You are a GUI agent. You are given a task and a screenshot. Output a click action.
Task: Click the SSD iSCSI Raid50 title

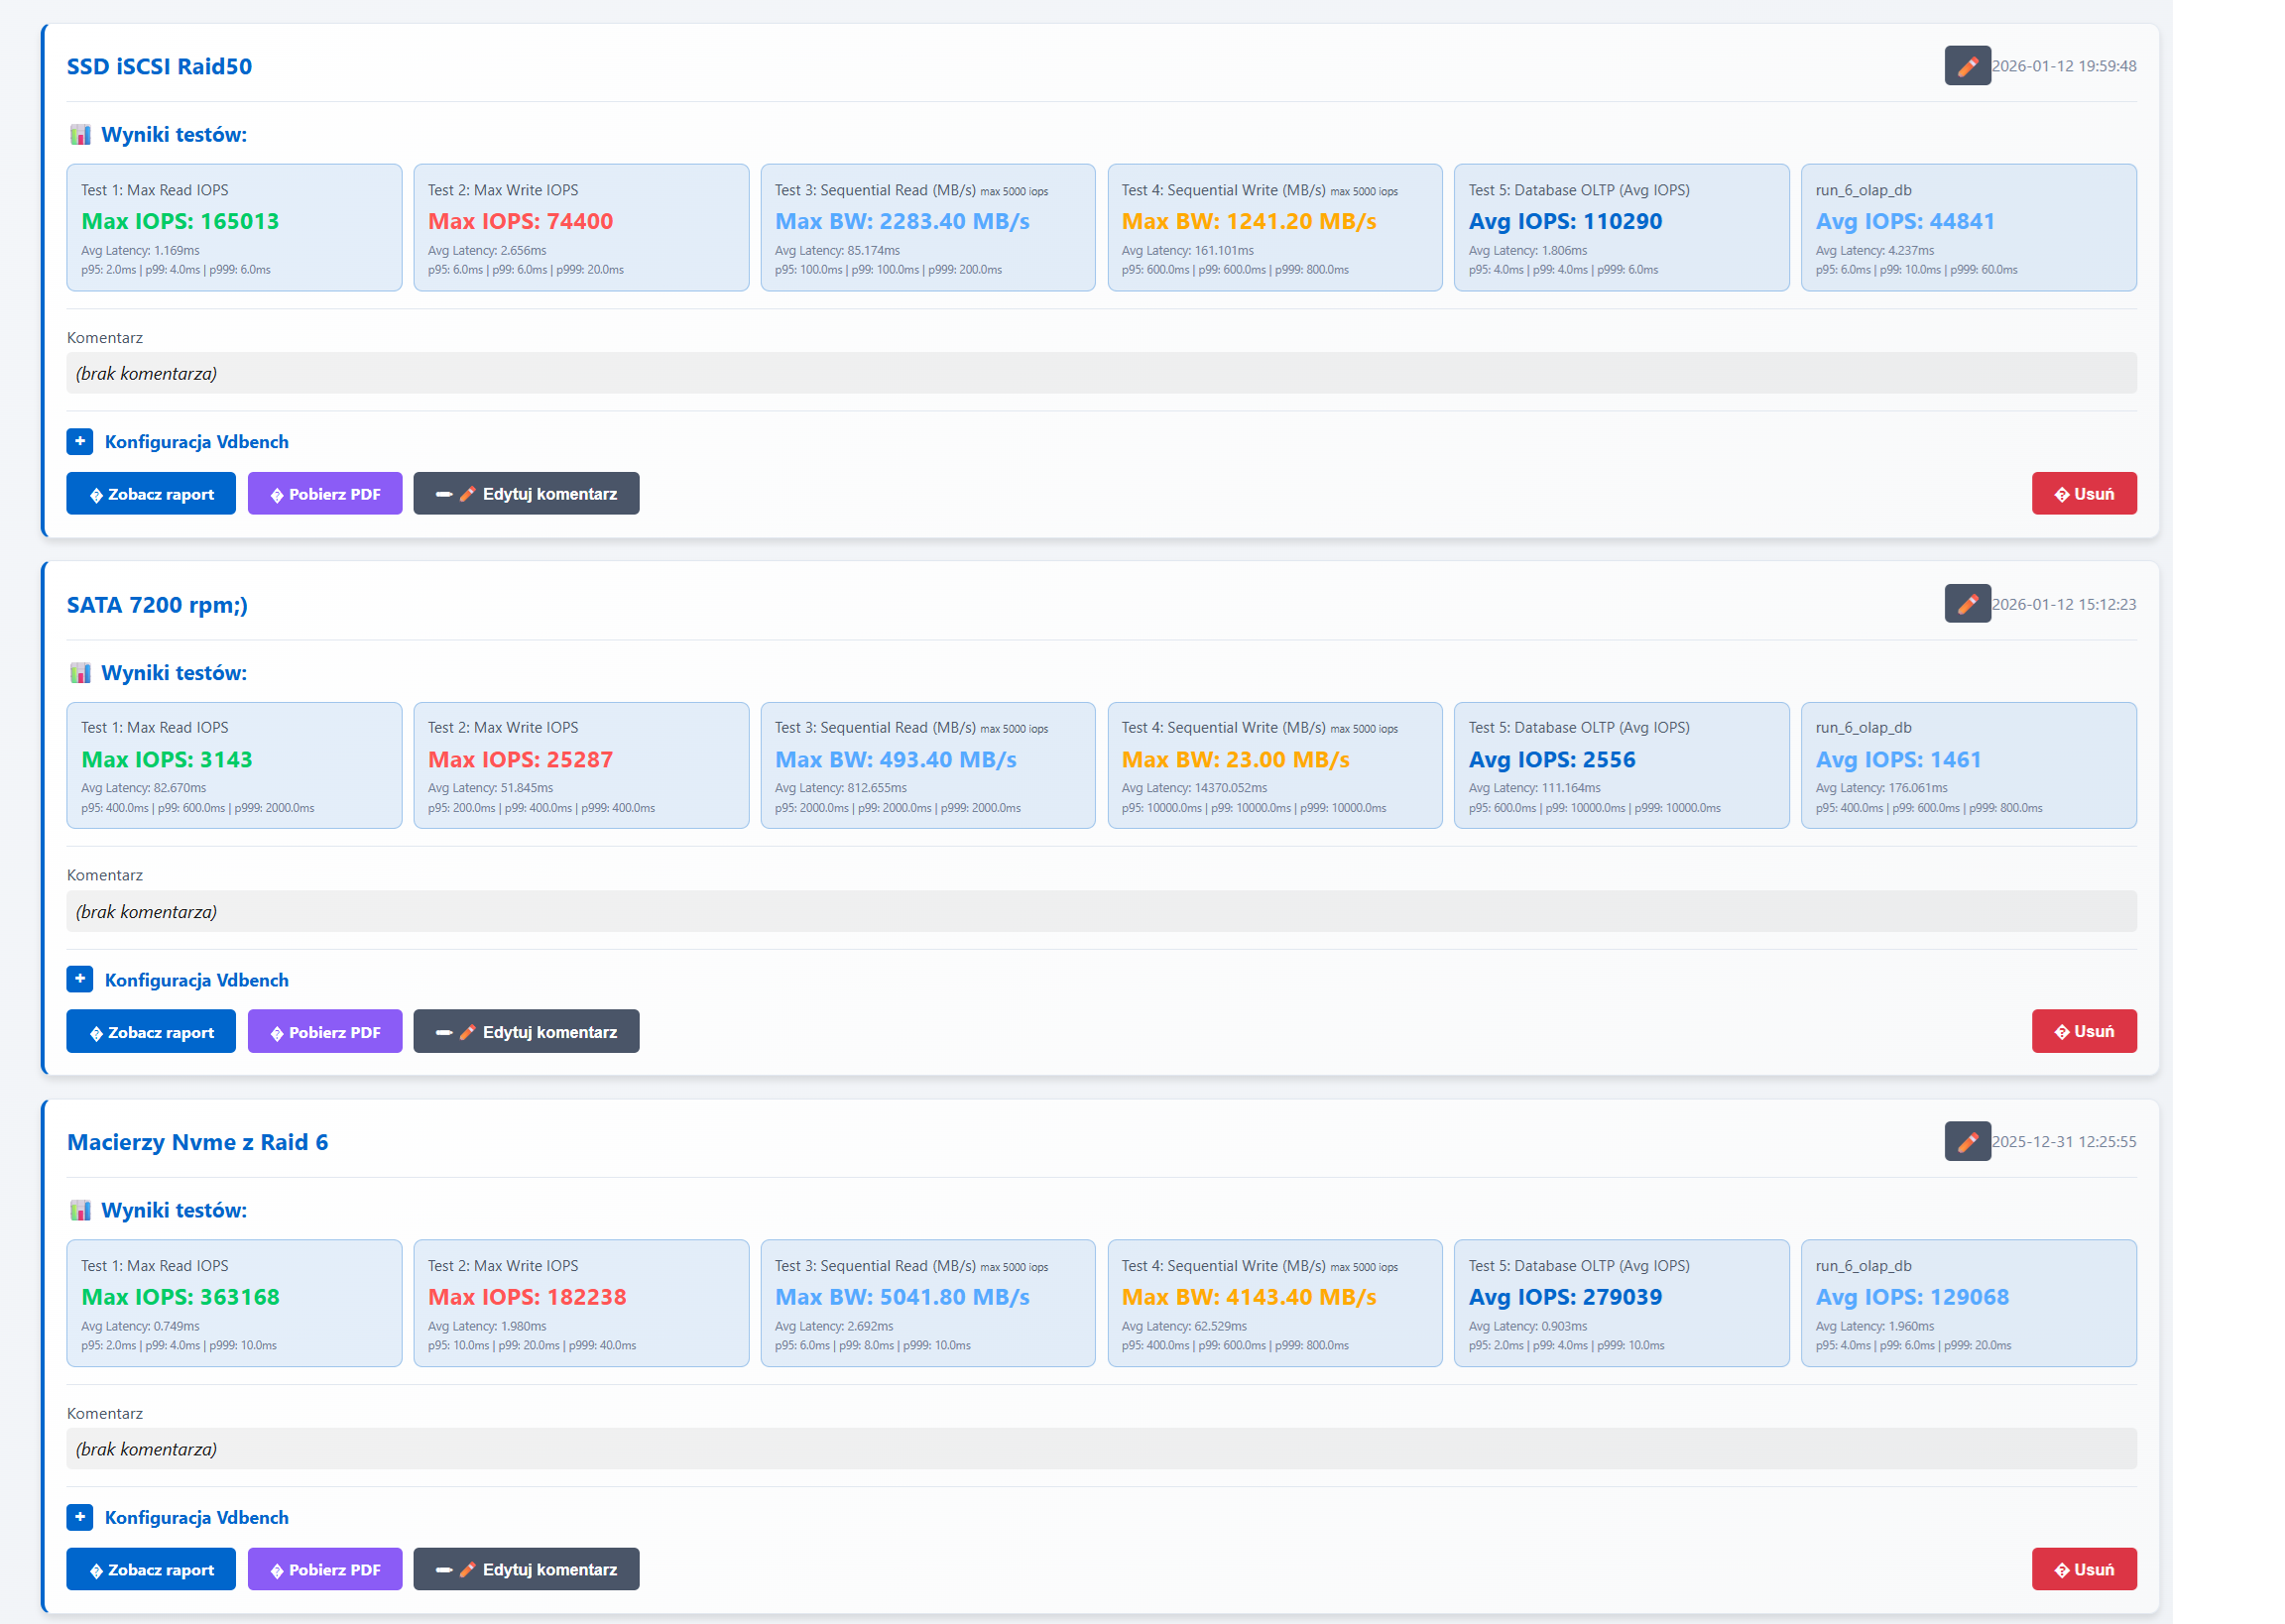[x=159, y=67]
